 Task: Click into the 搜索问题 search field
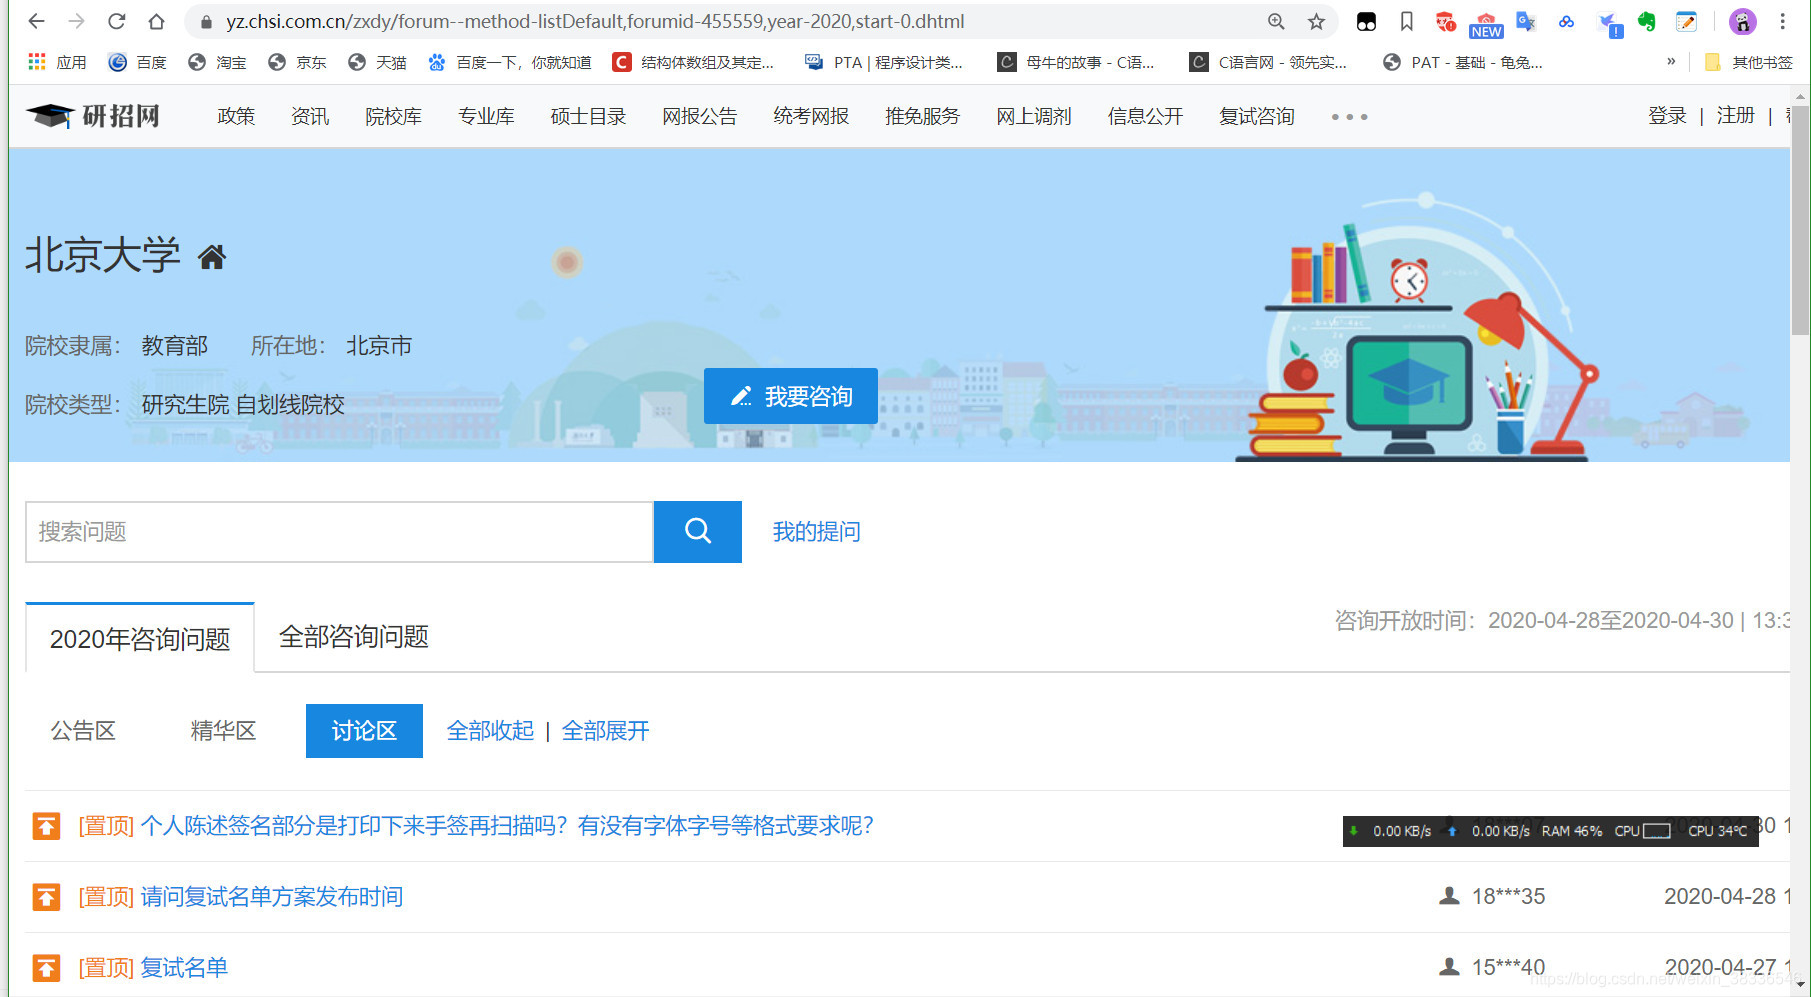pos(339,532)
